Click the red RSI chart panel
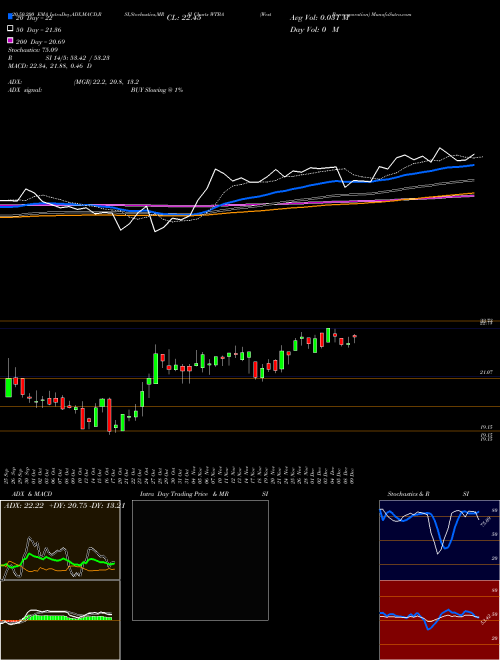This screenshot has width=500, height=660. click(x=439, y=620)
